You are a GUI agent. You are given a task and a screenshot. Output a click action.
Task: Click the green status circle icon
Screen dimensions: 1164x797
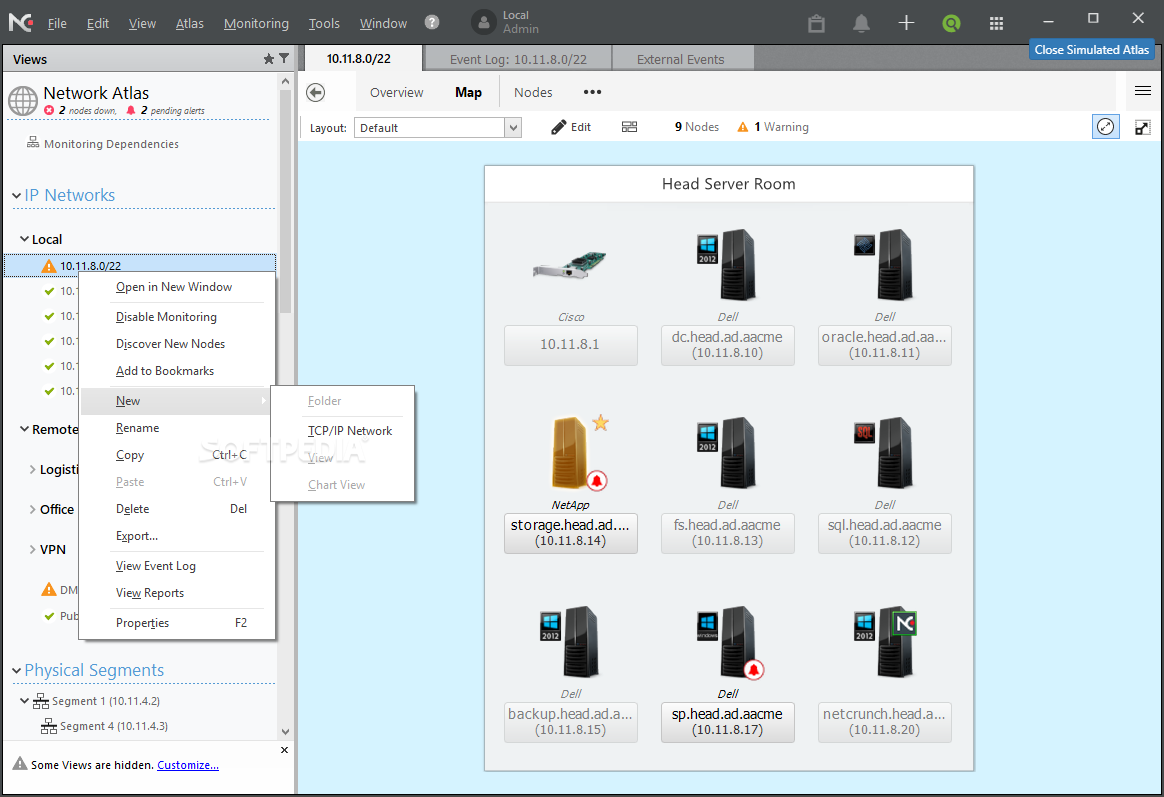(951, 23)
